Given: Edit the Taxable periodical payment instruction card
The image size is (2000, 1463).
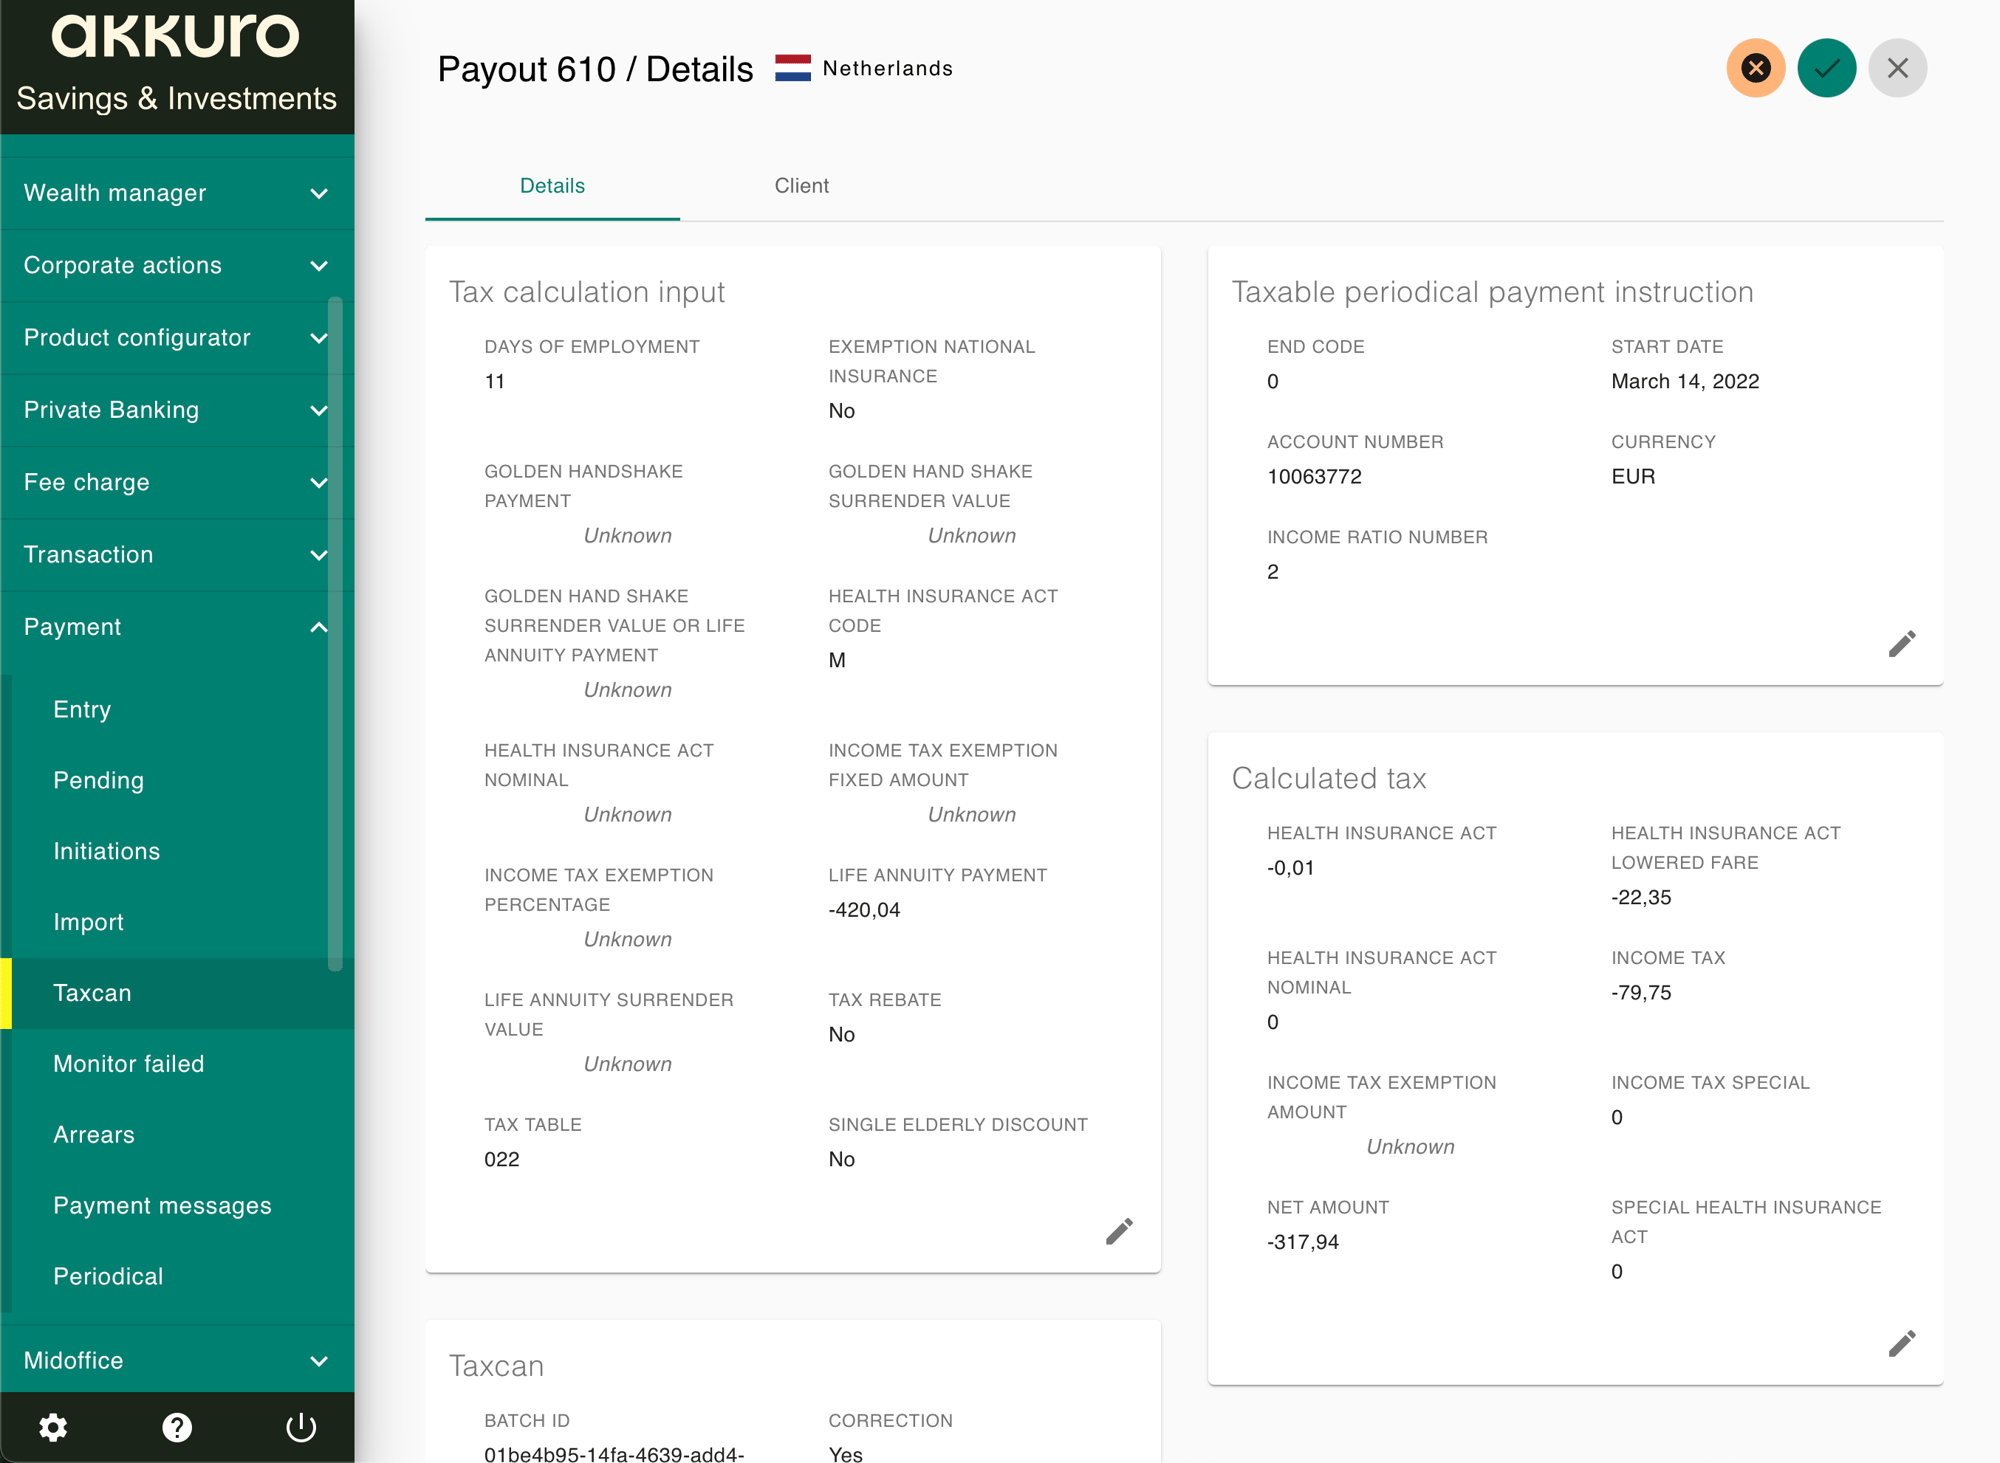Looking at the screenshot, I should pos(1902,643).
